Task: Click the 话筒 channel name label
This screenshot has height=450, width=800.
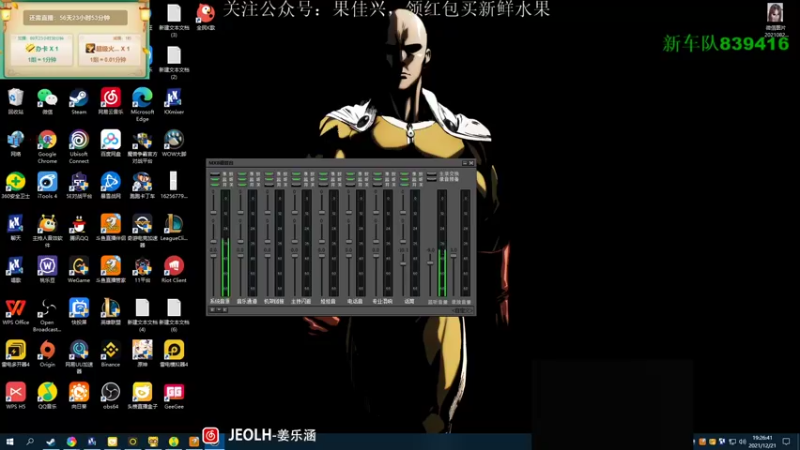Action: pos(409,302)
